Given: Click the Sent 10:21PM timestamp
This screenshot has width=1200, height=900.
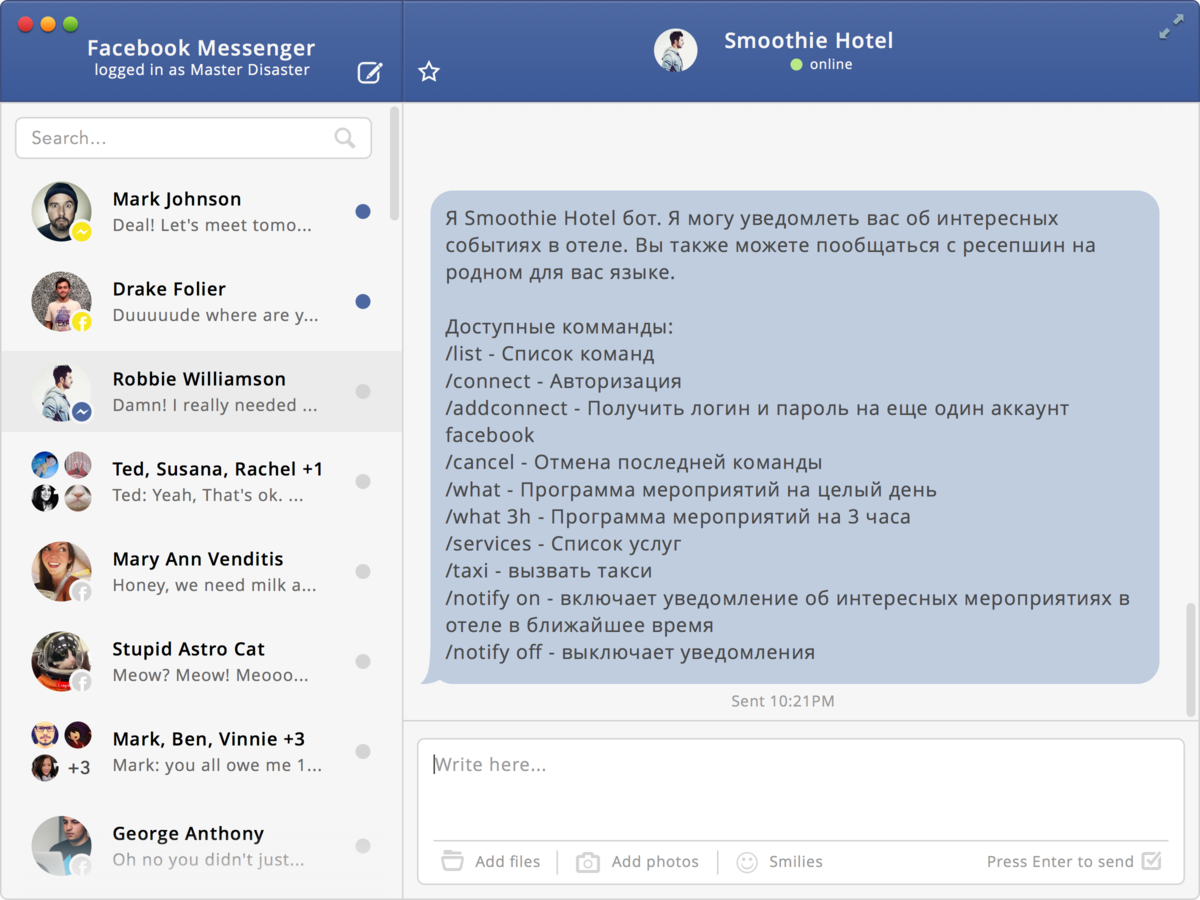Looking at the screenshot, I should (x=783, y=701).
